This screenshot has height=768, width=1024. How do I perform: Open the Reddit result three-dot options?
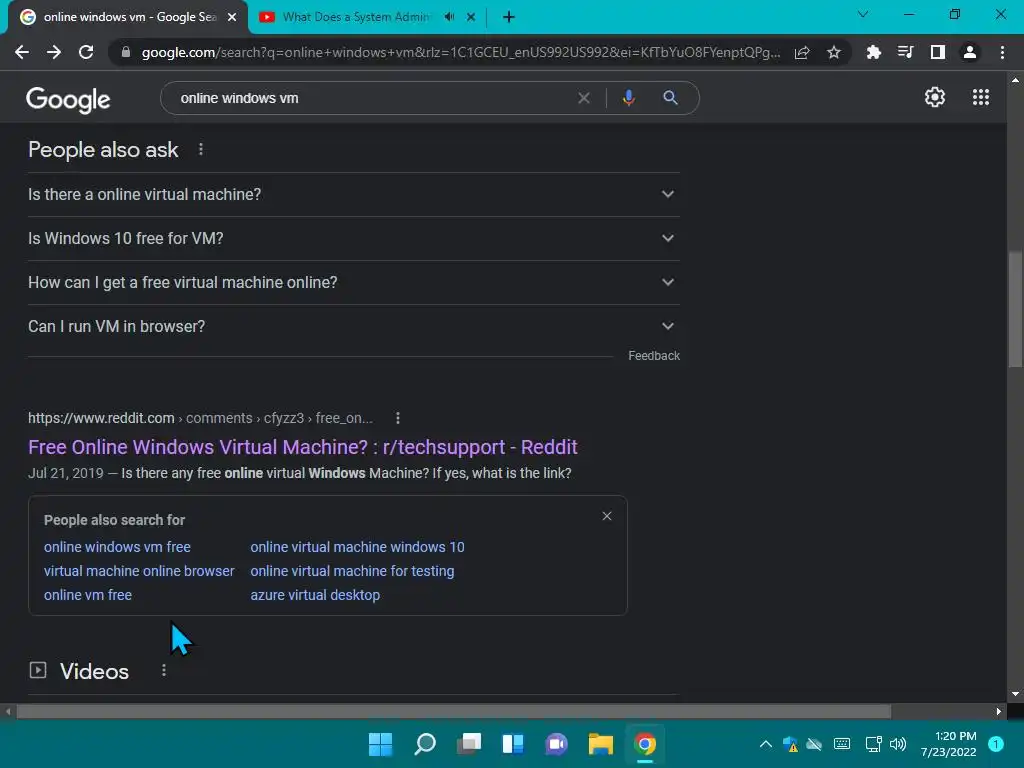click(x=398, y=418)
